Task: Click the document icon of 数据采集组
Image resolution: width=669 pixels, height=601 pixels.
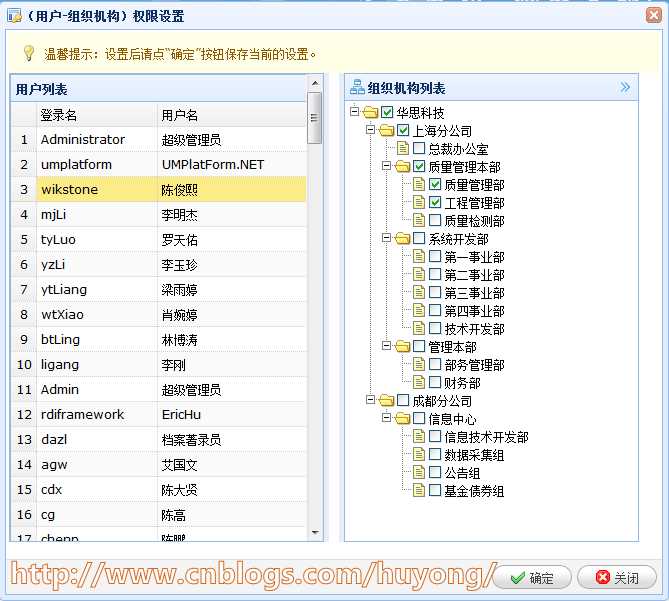Action: coord(419,454)
